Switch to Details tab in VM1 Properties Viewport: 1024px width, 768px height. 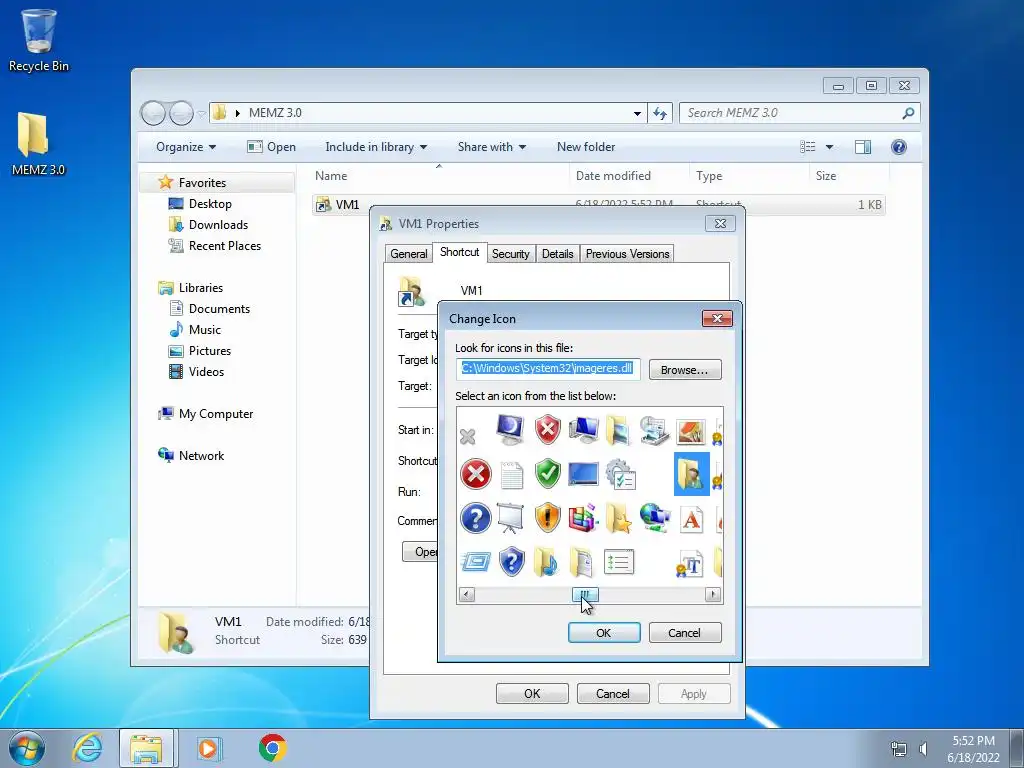click(x=557, y=253)
